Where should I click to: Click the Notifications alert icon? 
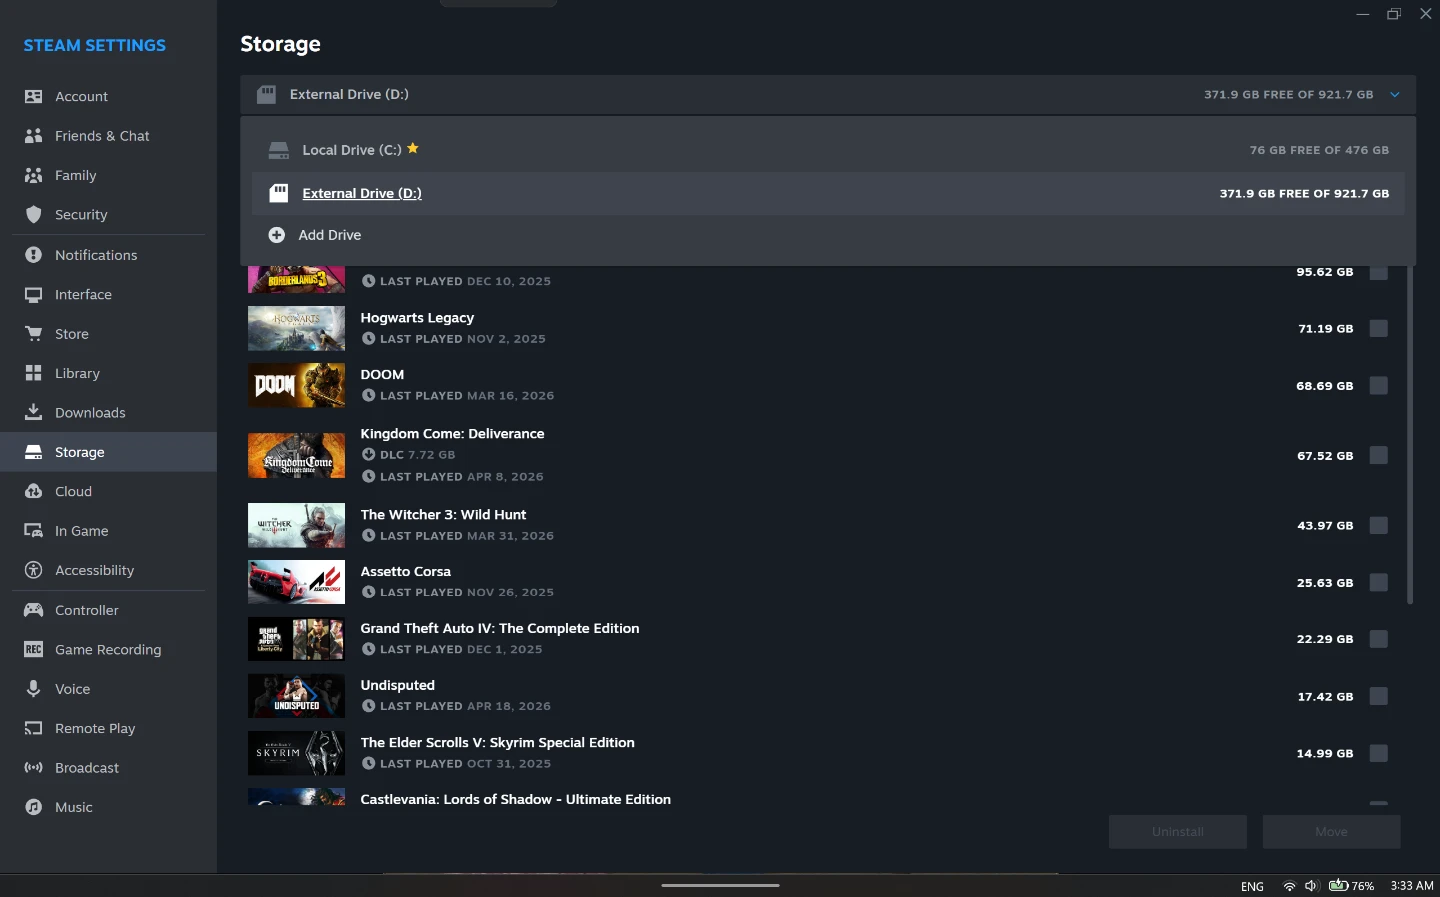coord(33,255)
